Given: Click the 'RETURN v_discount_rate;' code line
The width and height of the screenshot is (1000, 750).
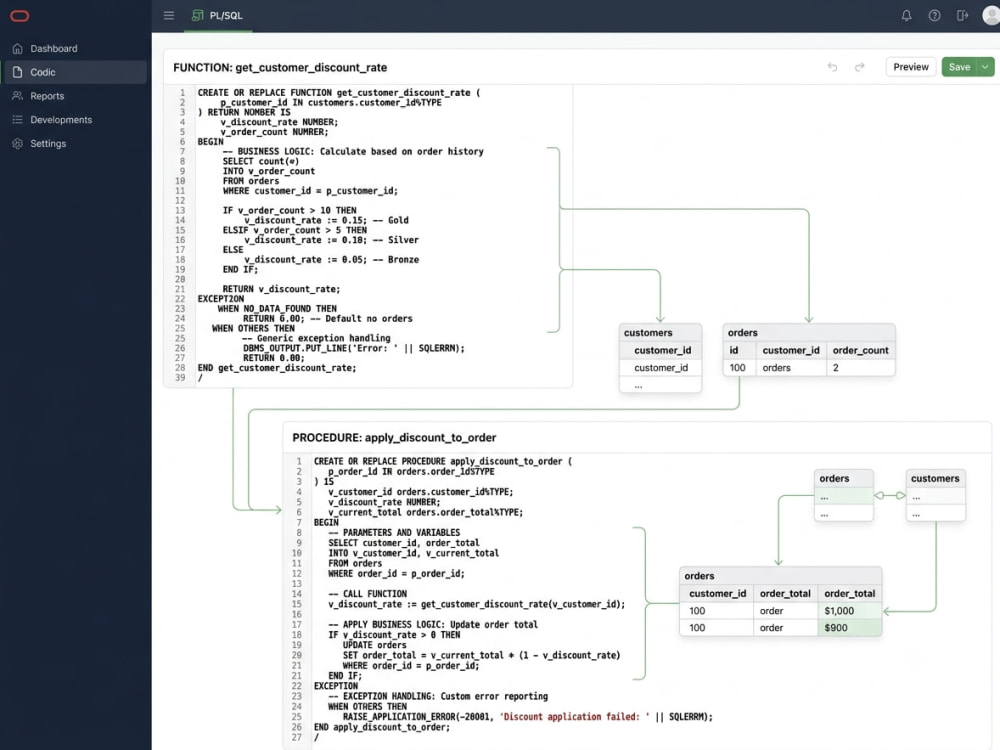Looking at the screenshot, I should pyautogui.click(x=281, y=289).
